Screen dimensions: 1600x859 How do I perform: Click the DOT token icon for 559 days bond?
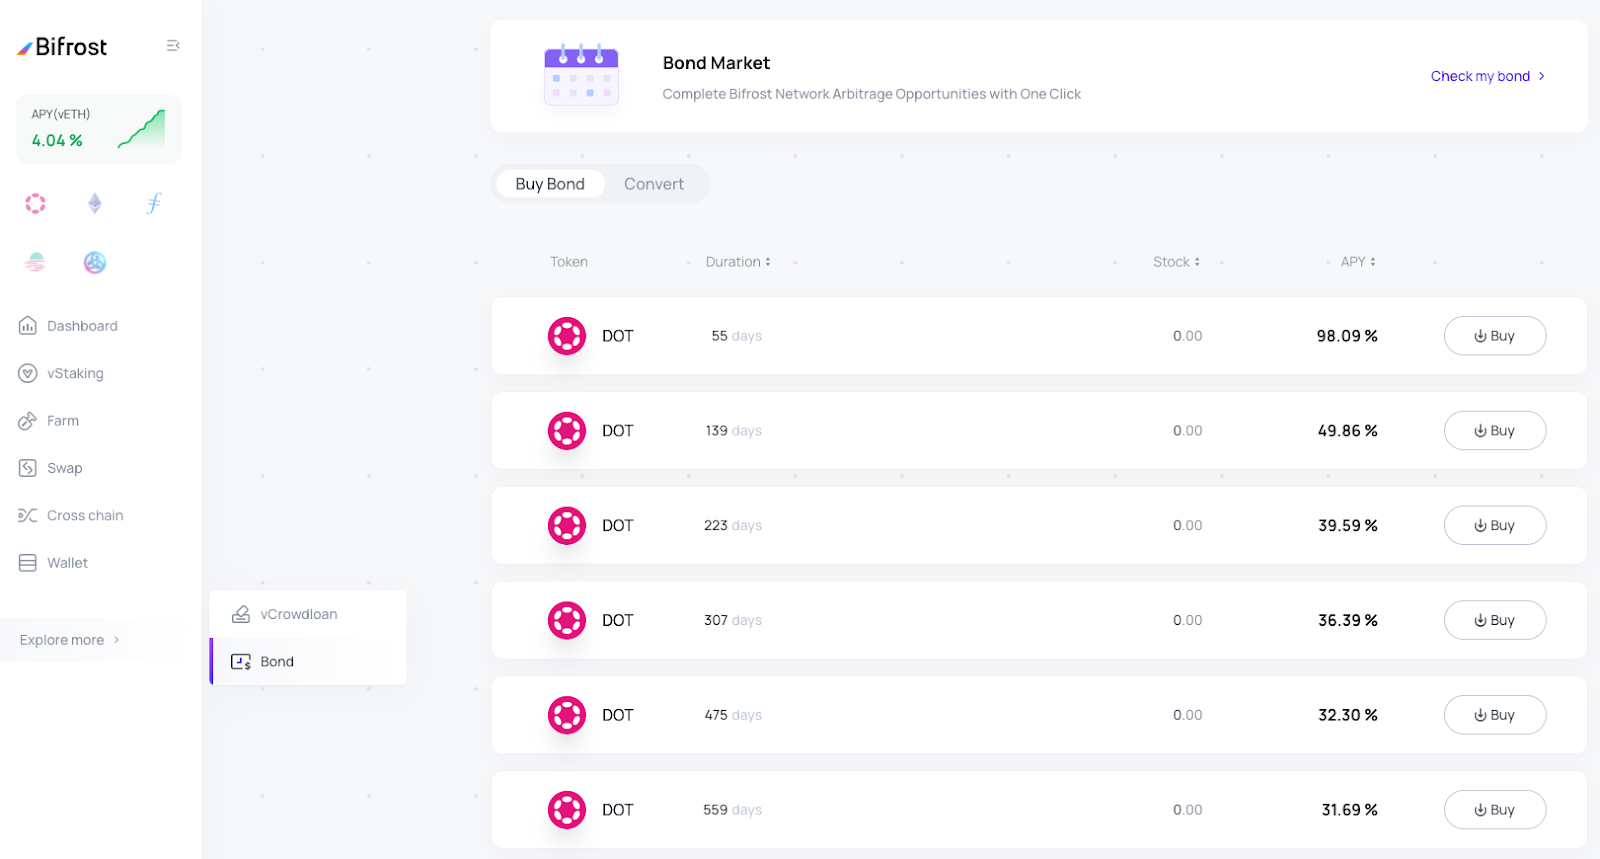coord(567,810)
